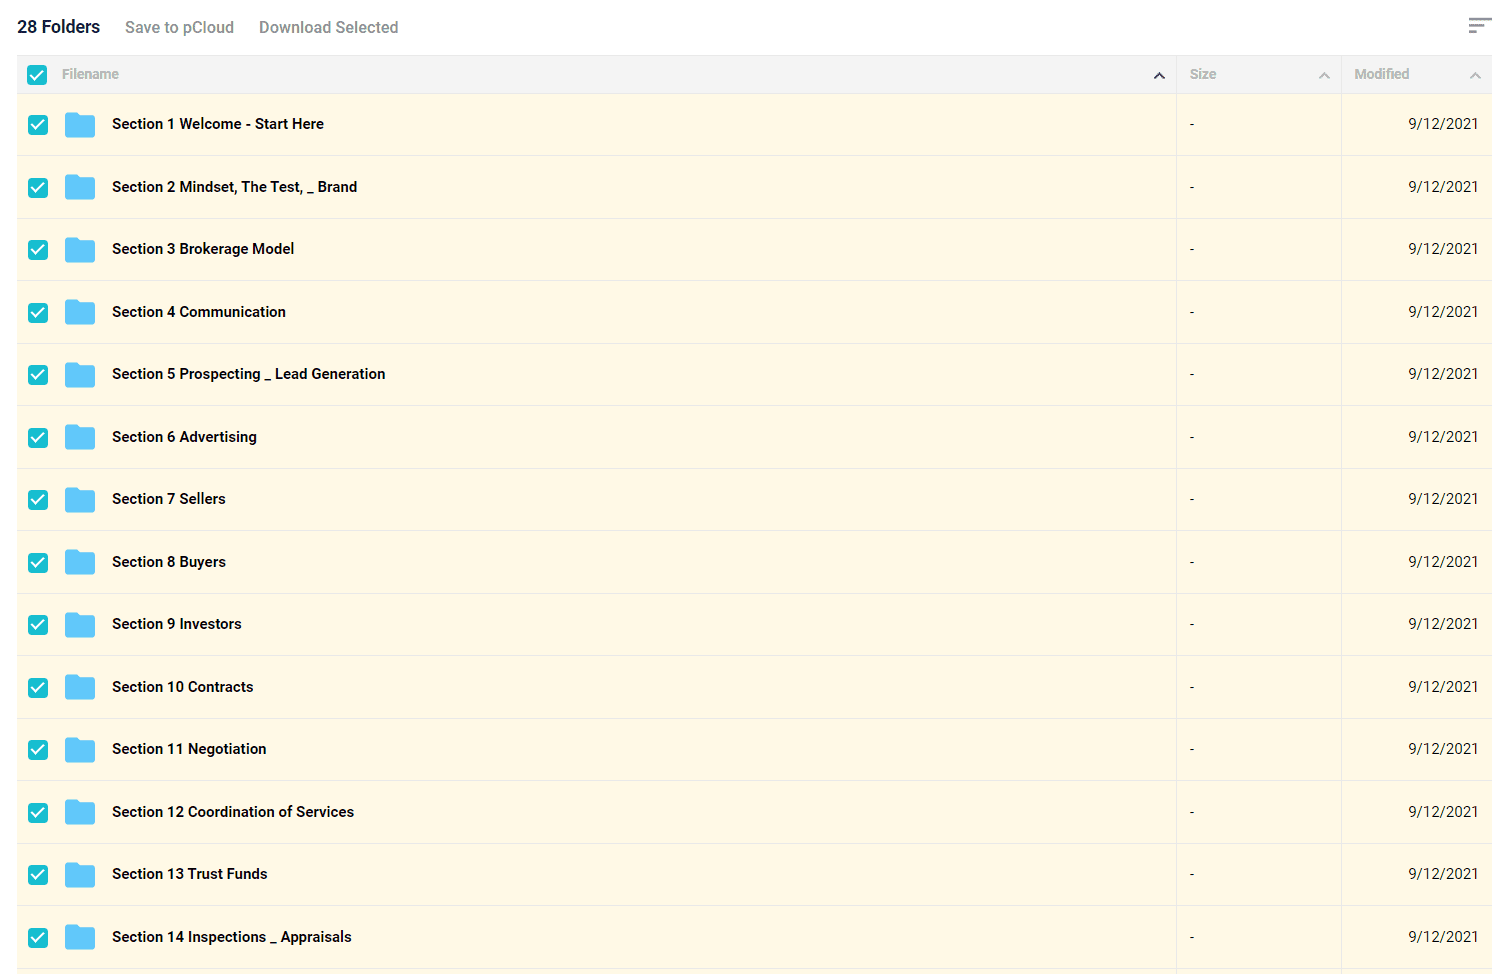Viewport: 1500px width, 974px height.
Task: Open Section 2 Mindset, The Test, _ Brand
Action: coord(234,187)
